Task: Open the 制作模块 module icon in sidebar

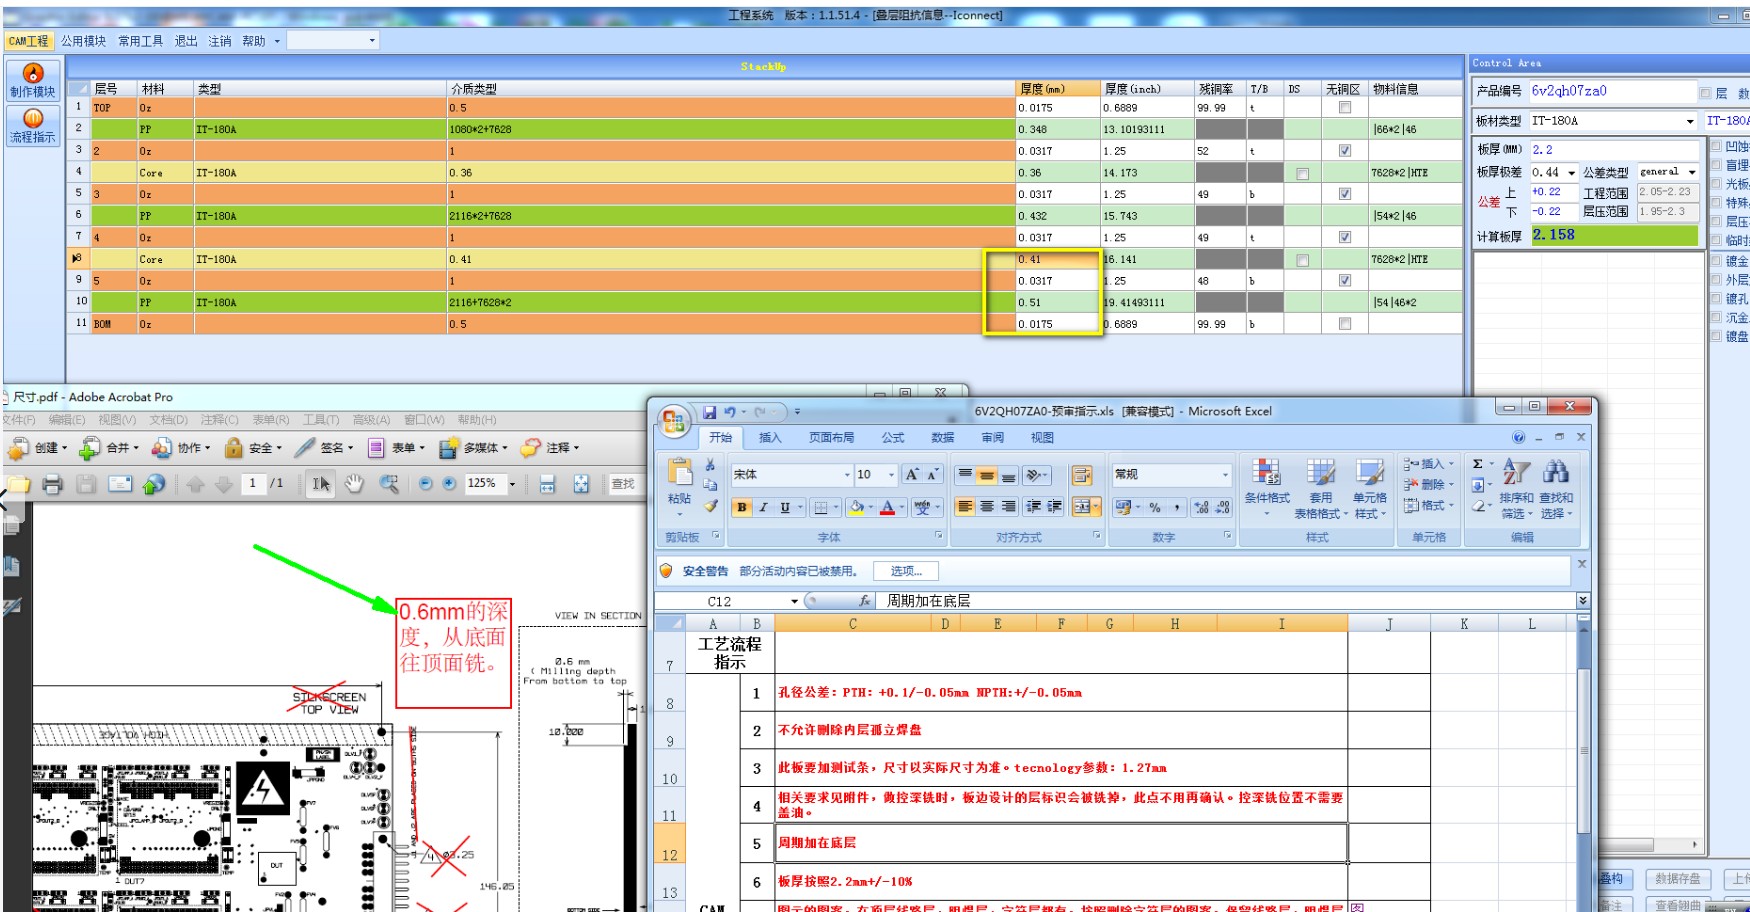Action: (33, 80)
